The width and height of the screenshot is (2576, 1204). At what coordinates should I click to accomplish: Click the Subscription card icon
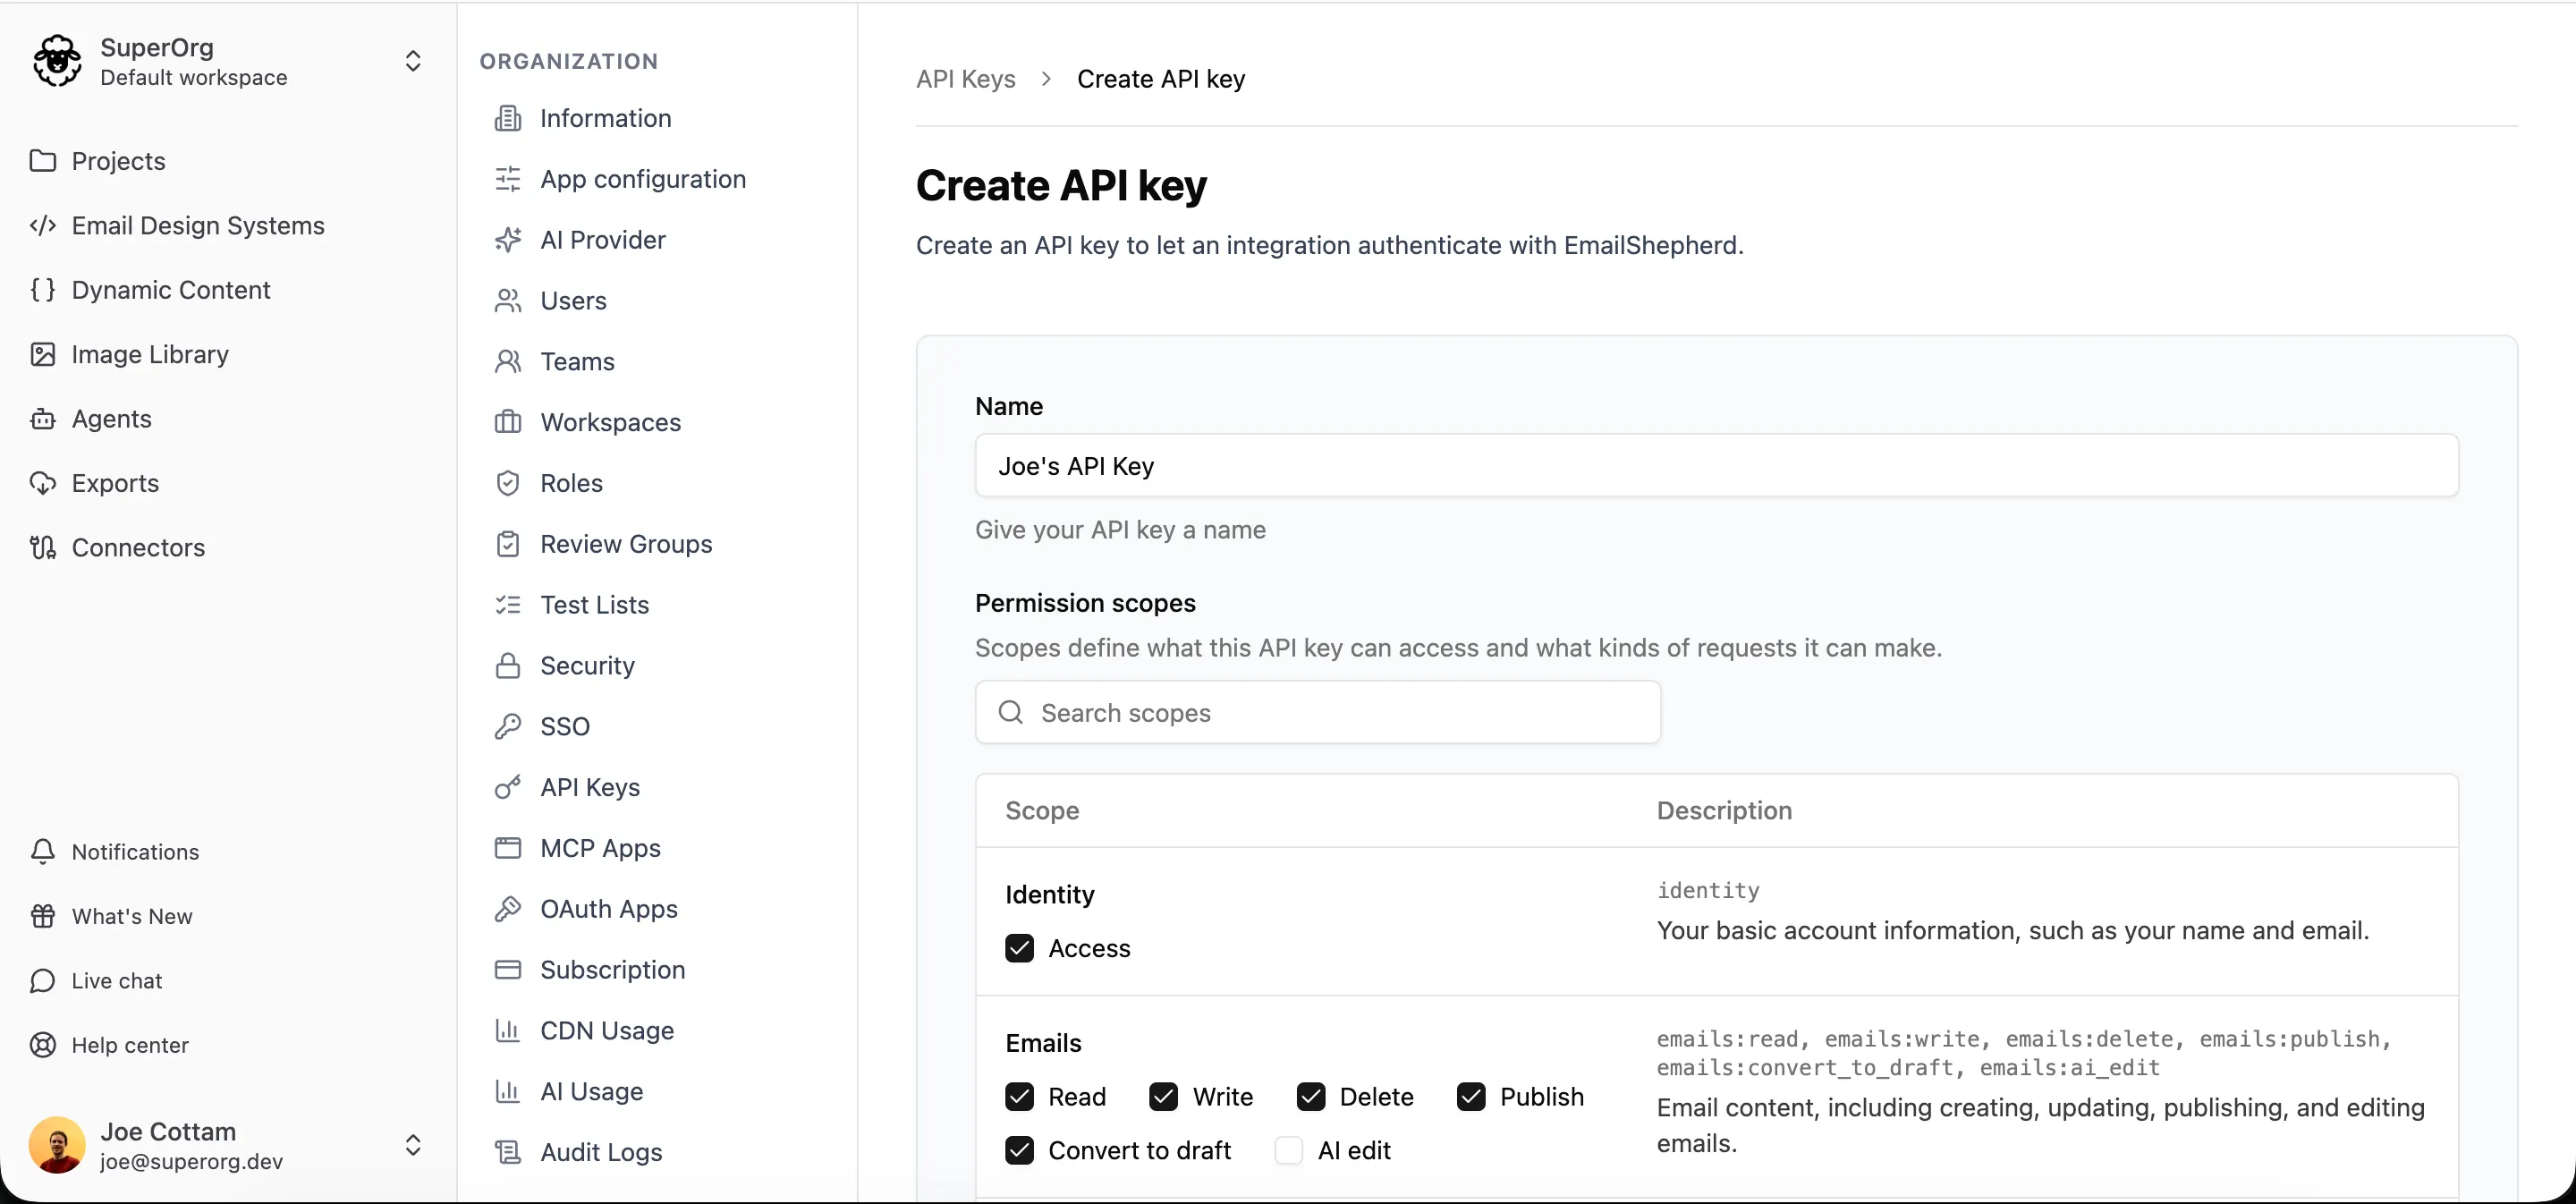point(508,970)
